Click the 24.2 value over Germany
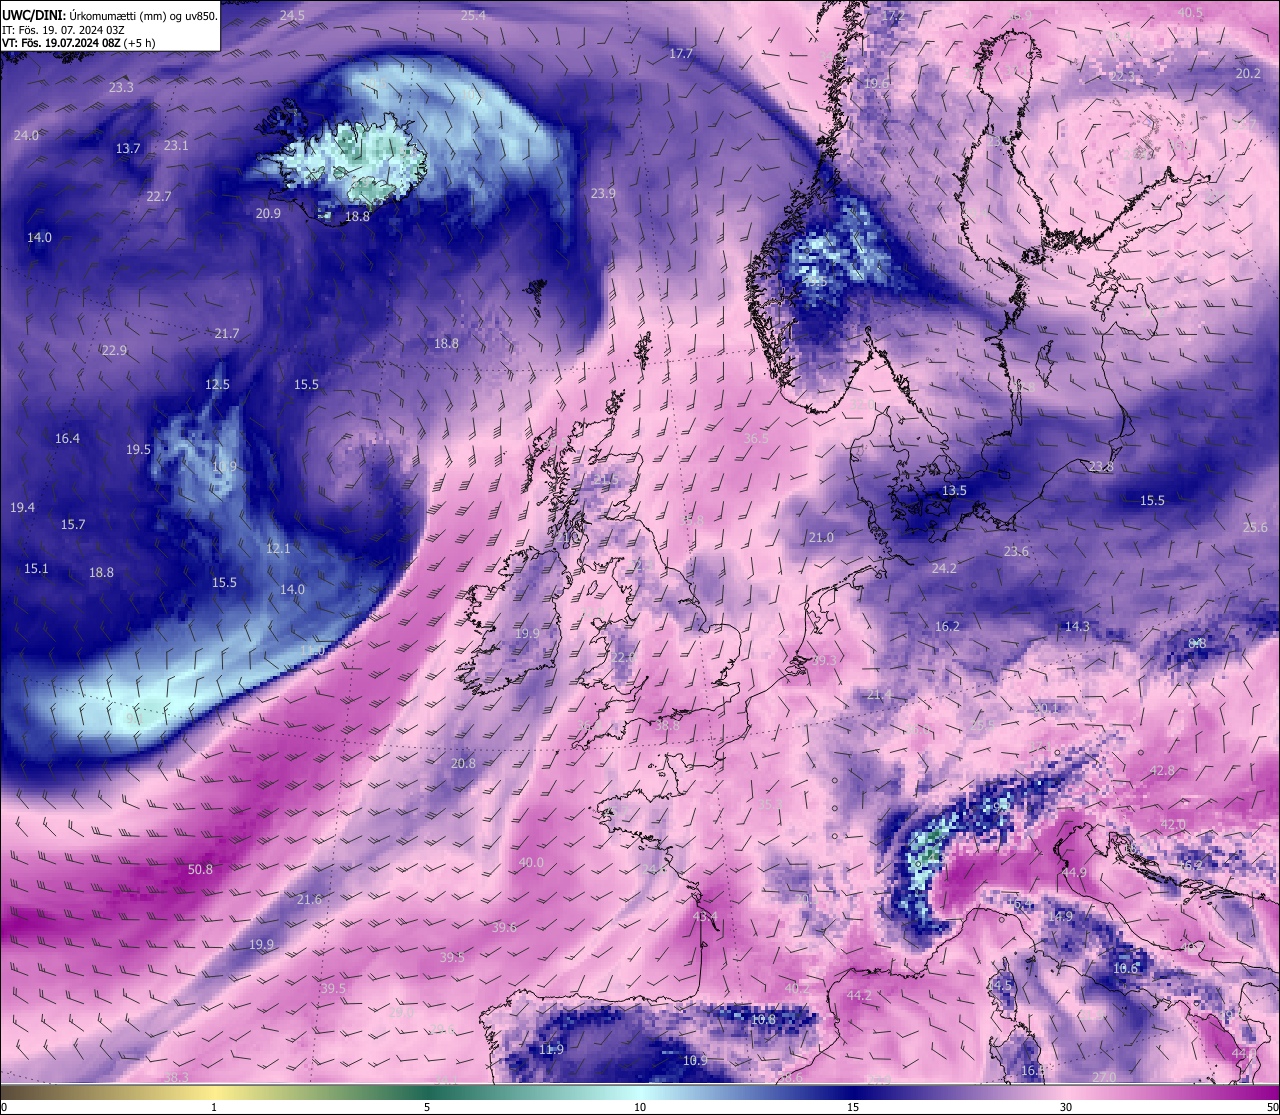 pyautogui.click(x=944, y=567)
